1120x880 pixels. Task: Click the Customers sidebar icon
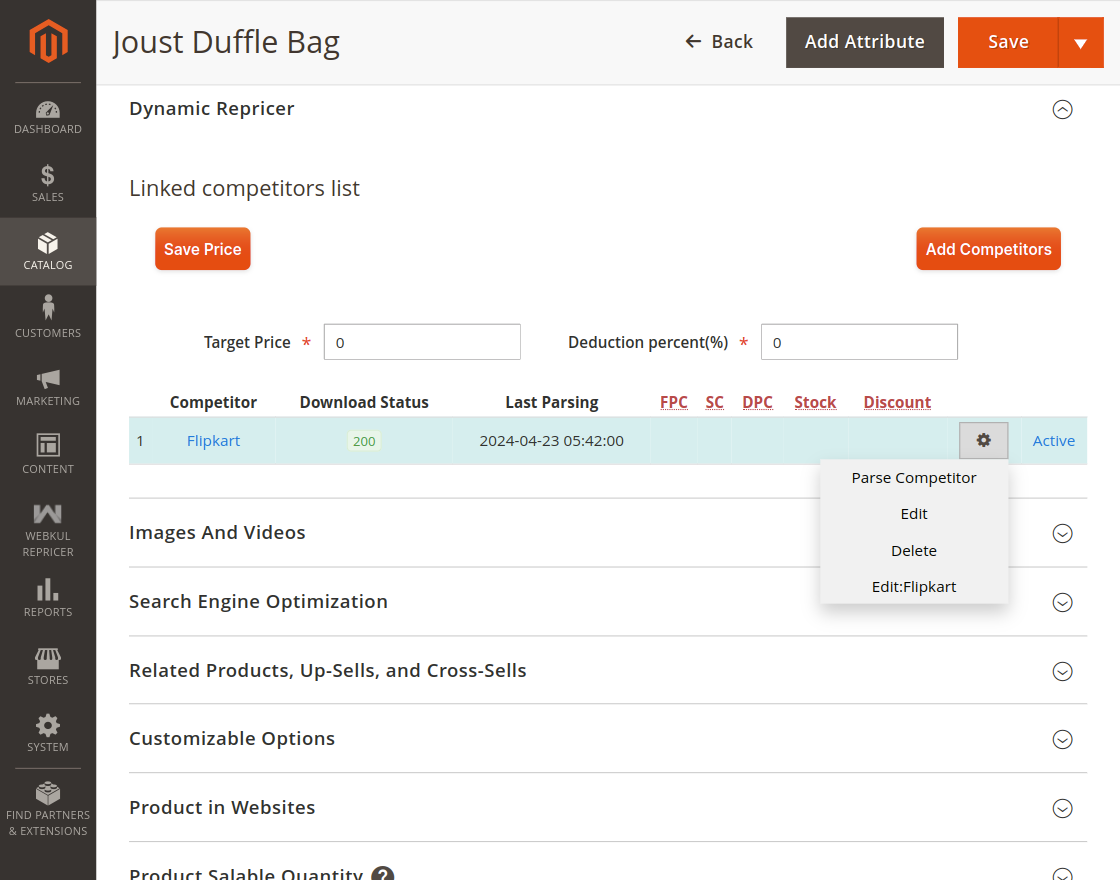click(x=47, y=317)
